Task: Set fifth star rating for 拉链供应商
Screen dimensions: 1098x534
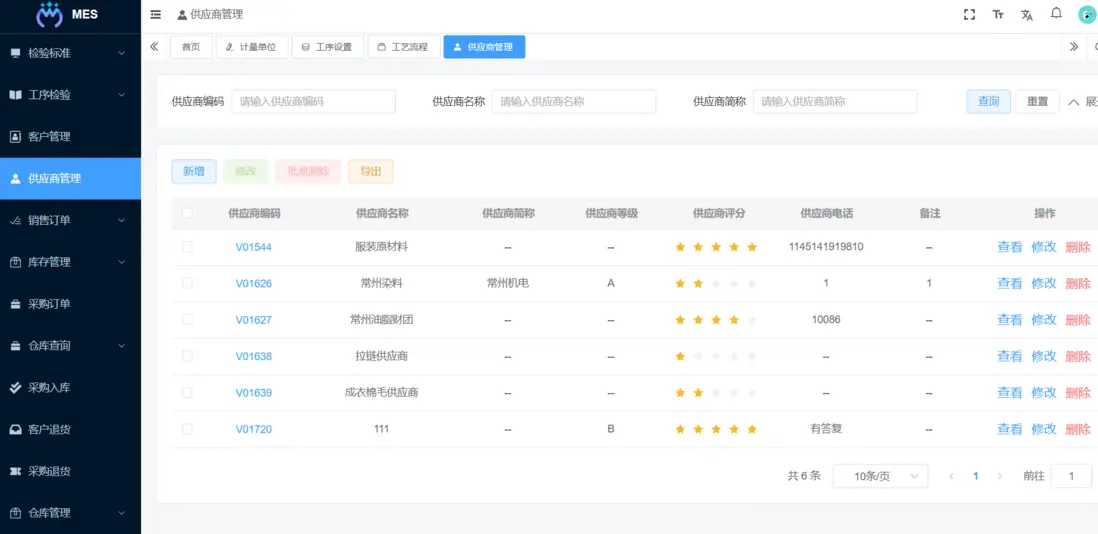Action: point(752,357)
